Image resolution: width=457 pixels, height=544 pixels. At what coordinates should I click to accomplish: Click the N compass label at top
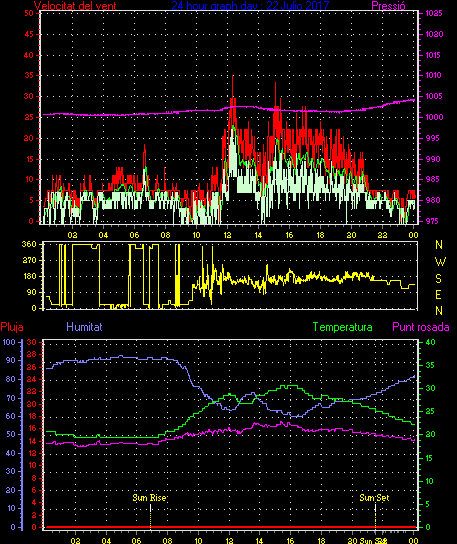click(x=439, y=245)
